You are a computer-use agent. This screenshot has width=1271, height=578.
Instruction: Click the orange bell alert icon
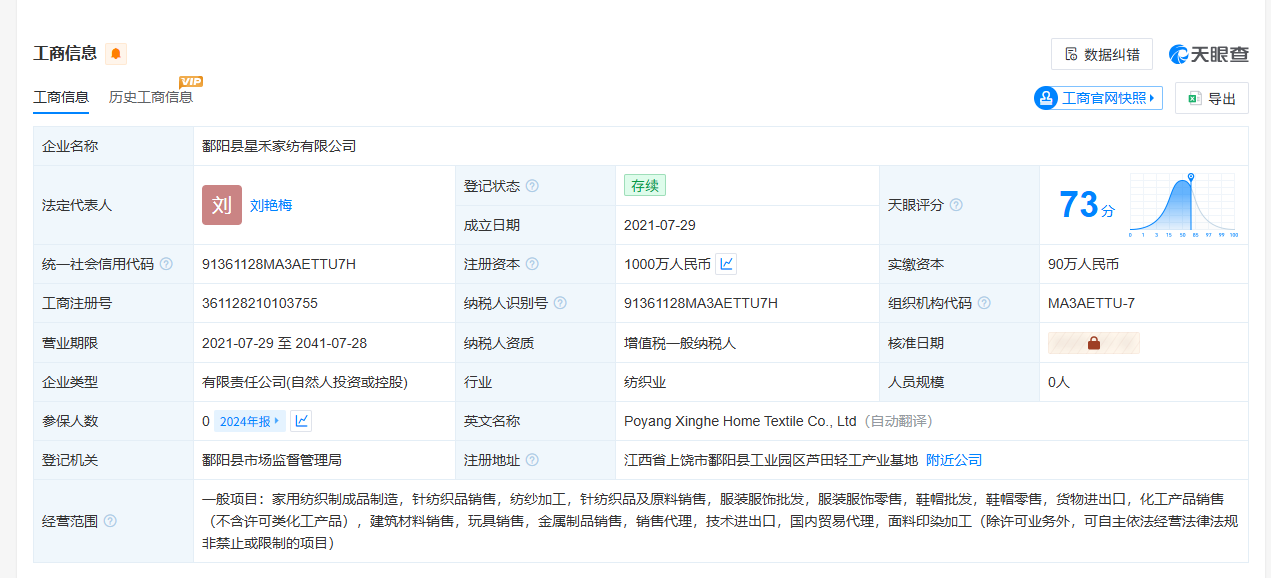click(x=116, y=54)
